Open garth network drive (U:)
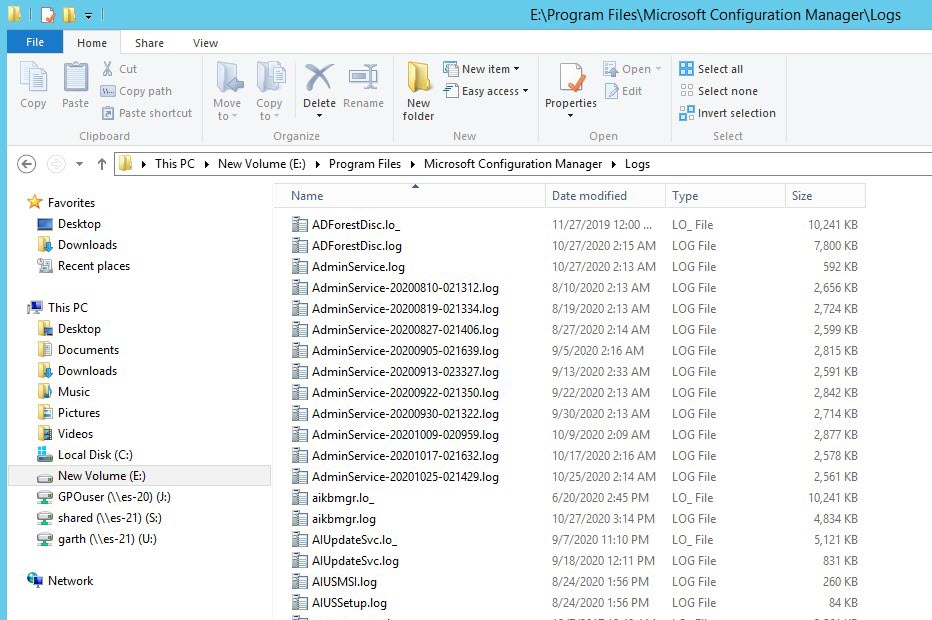Viewport: 932px width, 620px height. (96, 539)
